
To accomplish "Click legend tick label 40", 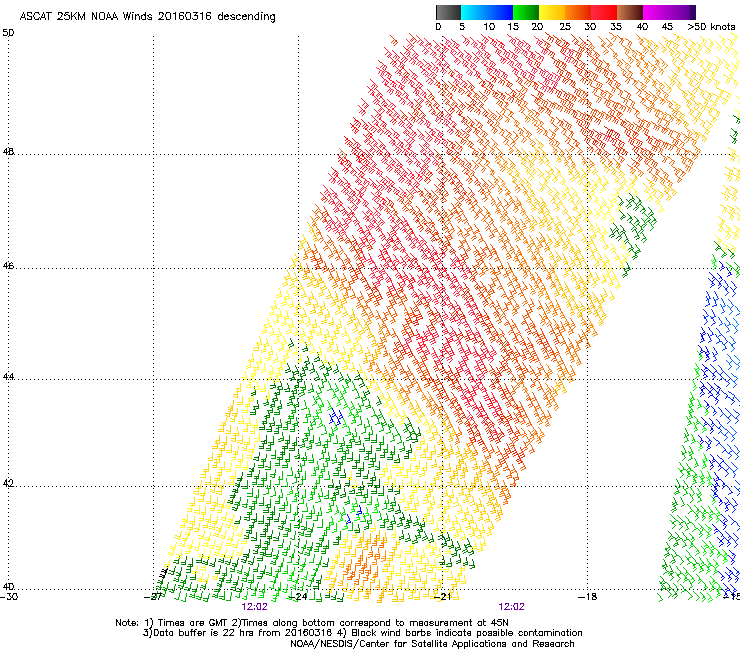I will coord(642,27).
